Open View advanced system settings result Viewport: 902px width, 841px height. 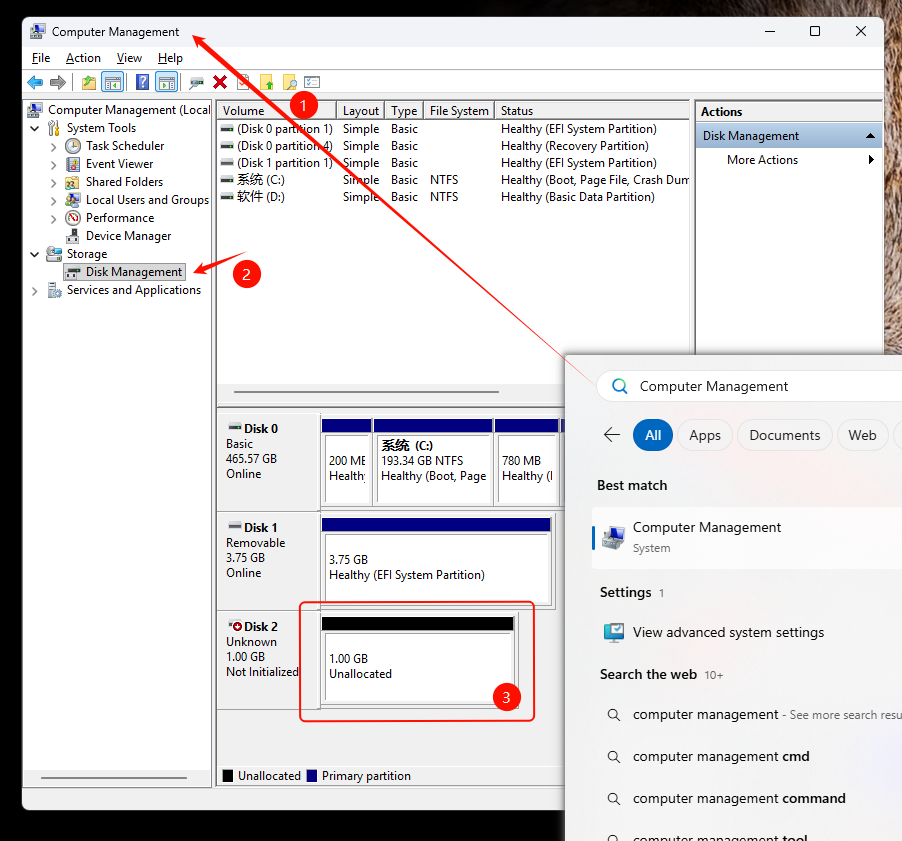click(728, 632)
